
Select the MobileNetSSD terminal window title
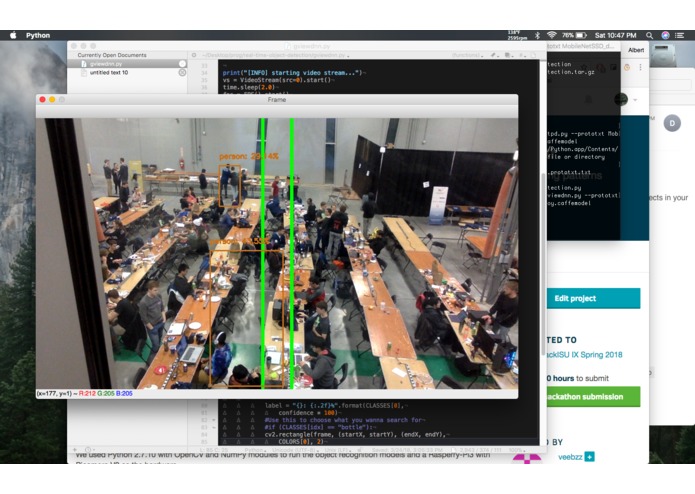(581, 46)
